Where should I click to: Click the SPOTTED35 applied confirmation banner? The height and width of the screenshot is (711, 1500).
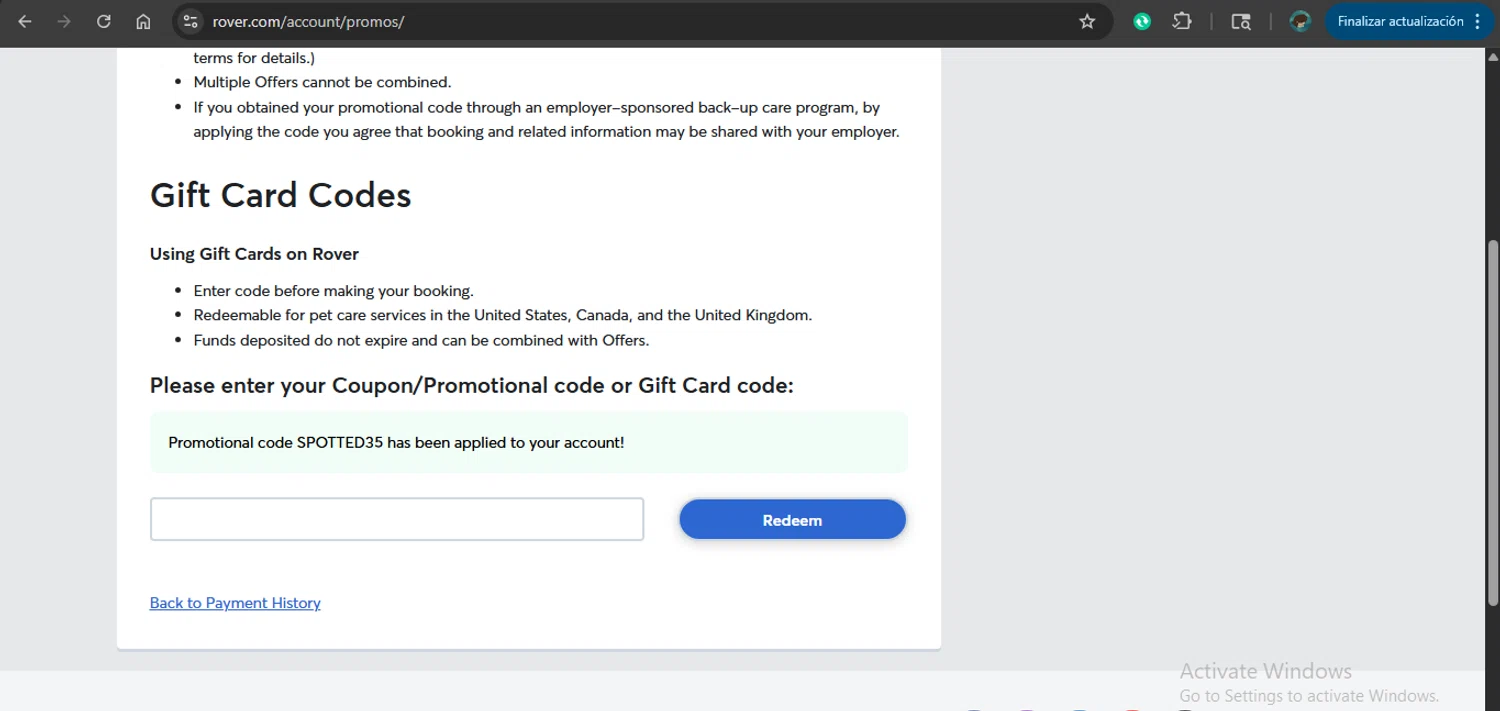point(528,442)
